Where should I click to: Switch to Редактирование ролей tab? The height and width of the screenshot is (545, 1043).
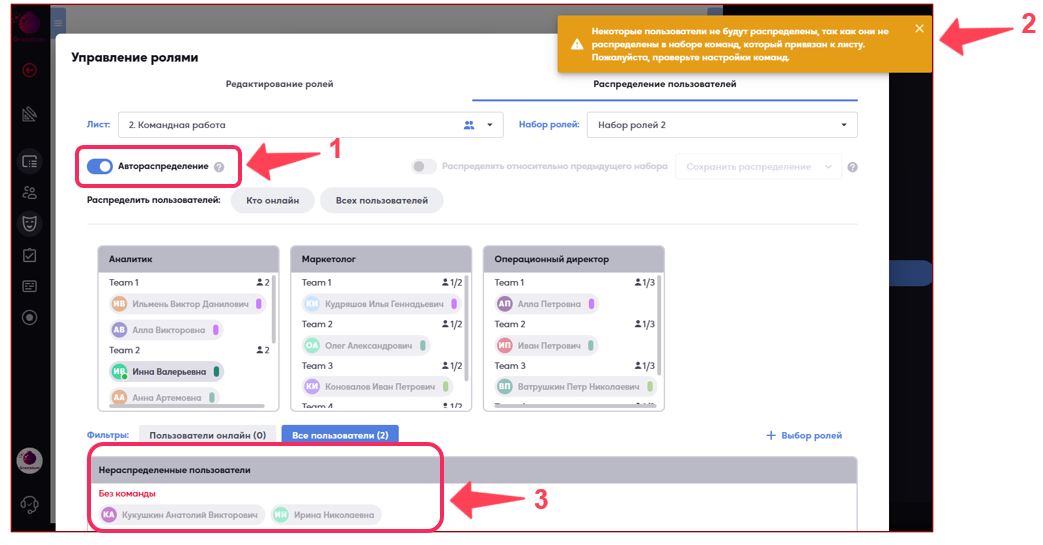(279, 84)
